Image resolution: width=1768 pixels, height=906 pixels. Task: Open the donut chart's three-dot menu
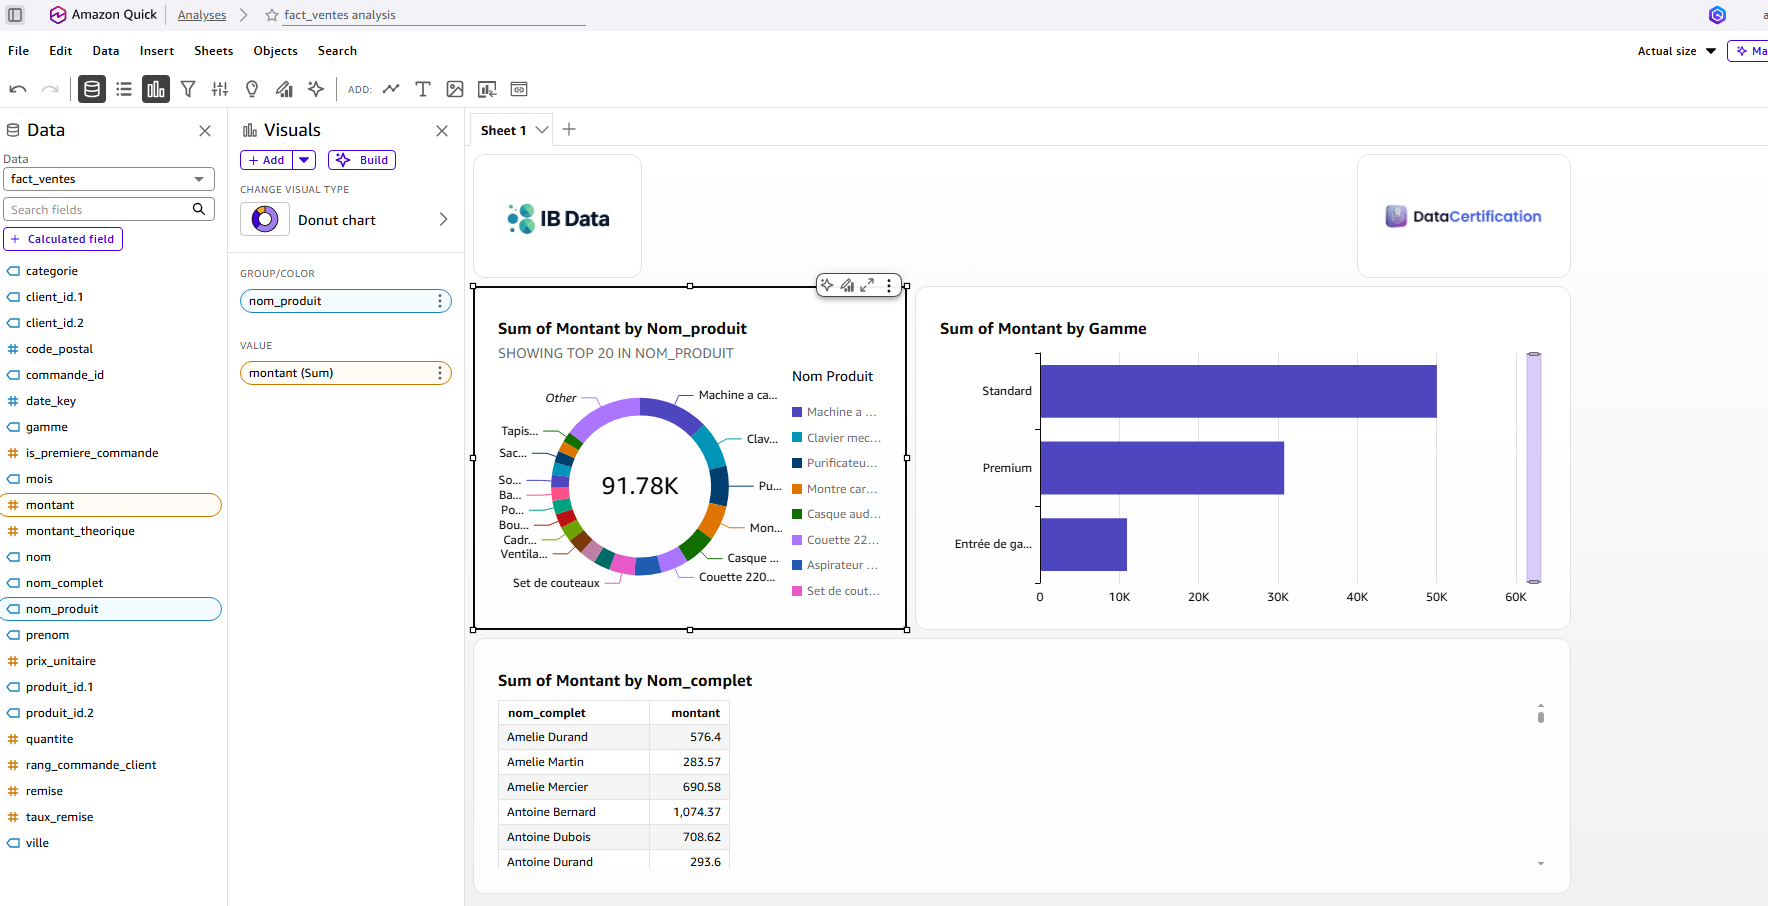(x=889, y=285)
